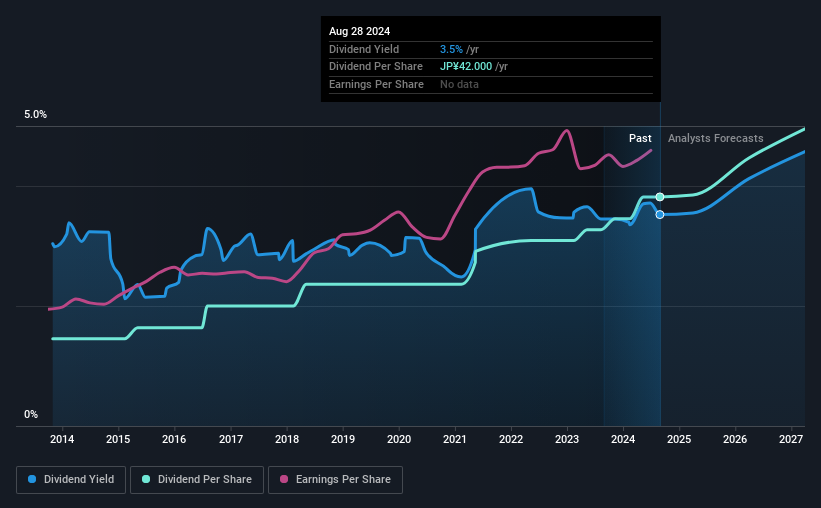
Task: Click the 2018 x-axis label
Action: [287, 439]
